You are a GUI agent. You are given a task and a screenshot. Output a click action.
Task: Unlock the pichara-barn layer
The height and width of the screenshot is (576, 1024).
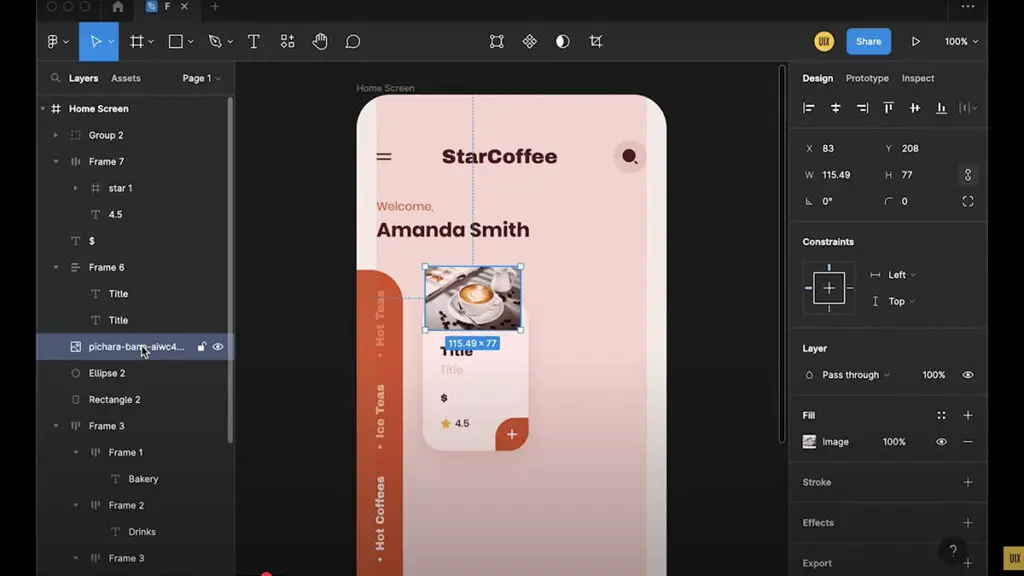203,346
